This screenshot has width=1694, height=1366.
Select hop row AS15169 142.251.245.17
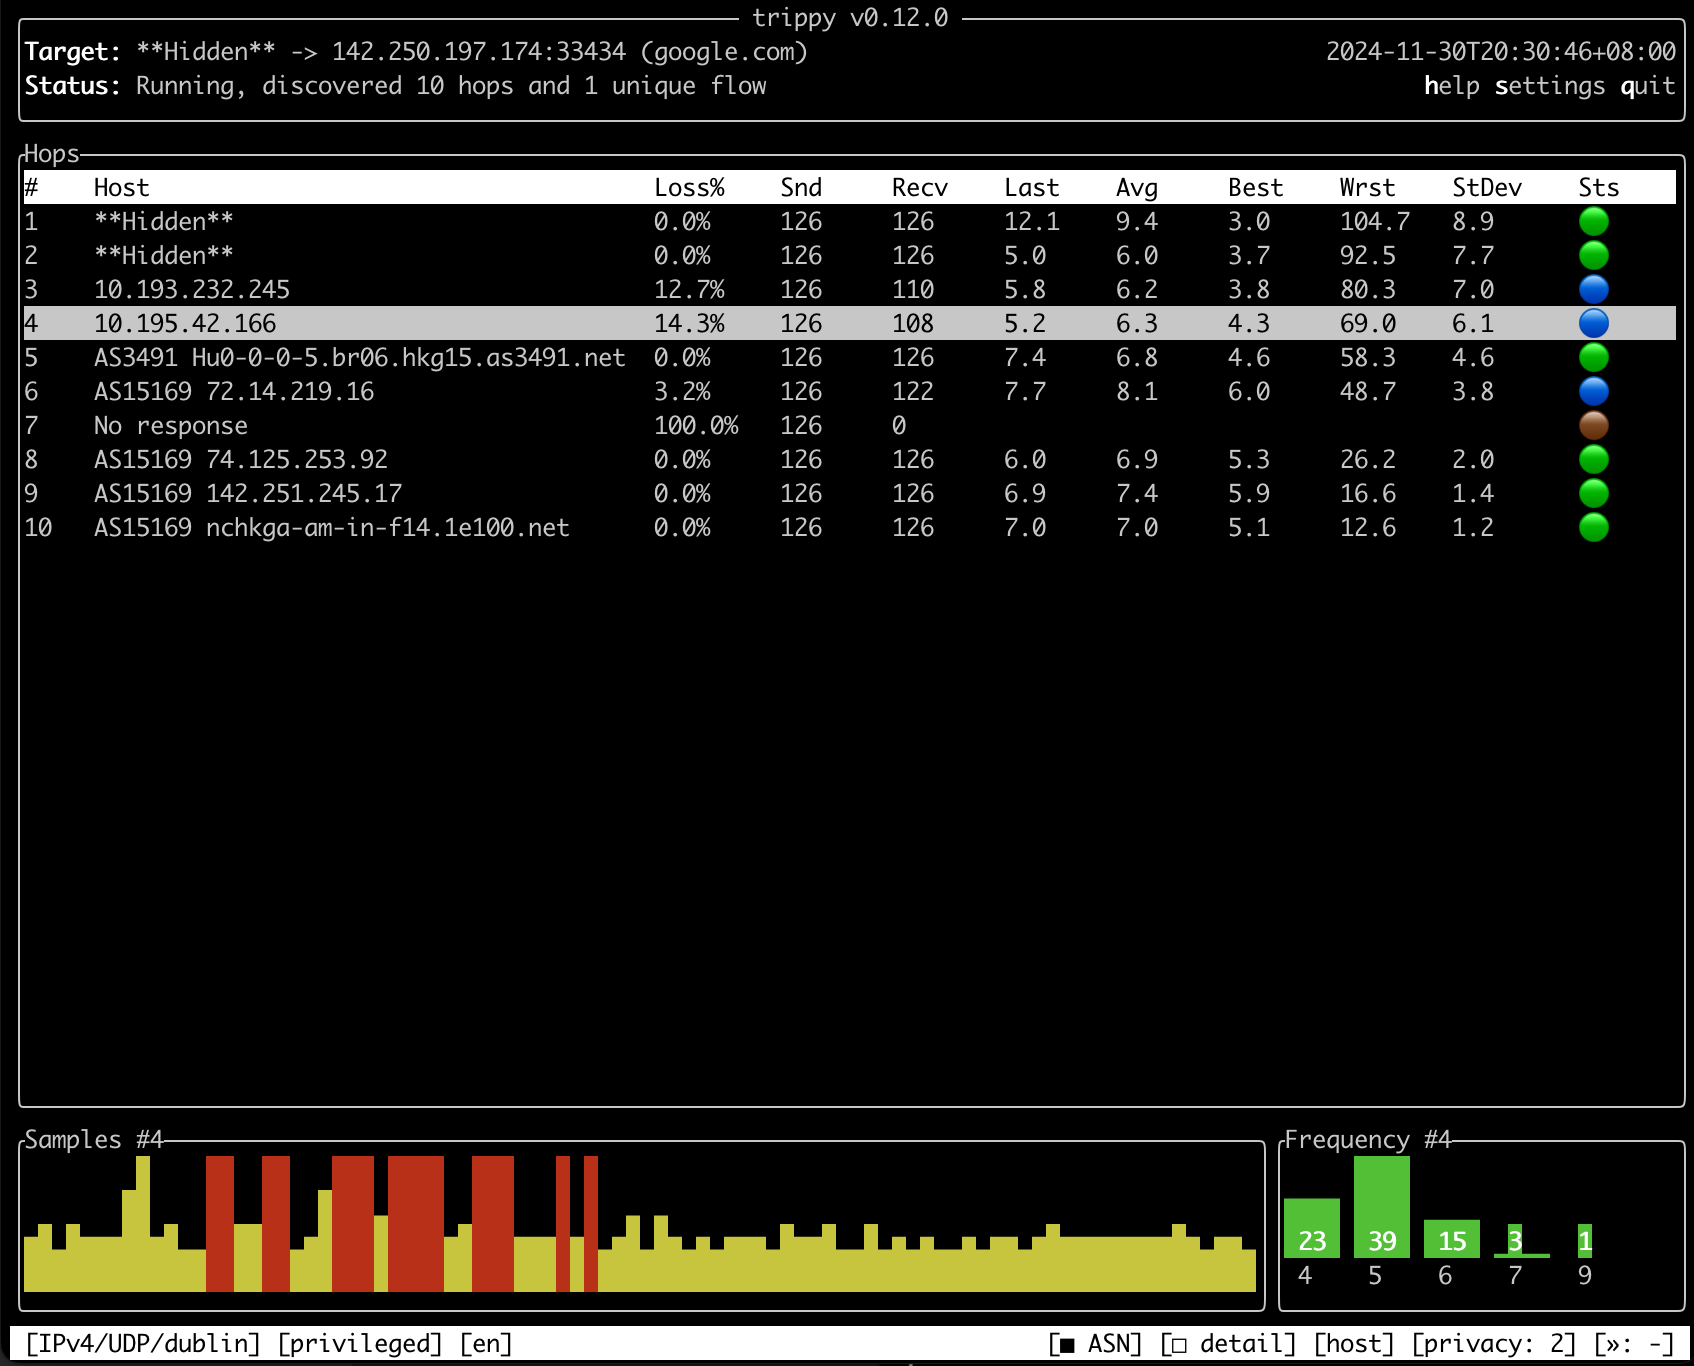[849, 493]
